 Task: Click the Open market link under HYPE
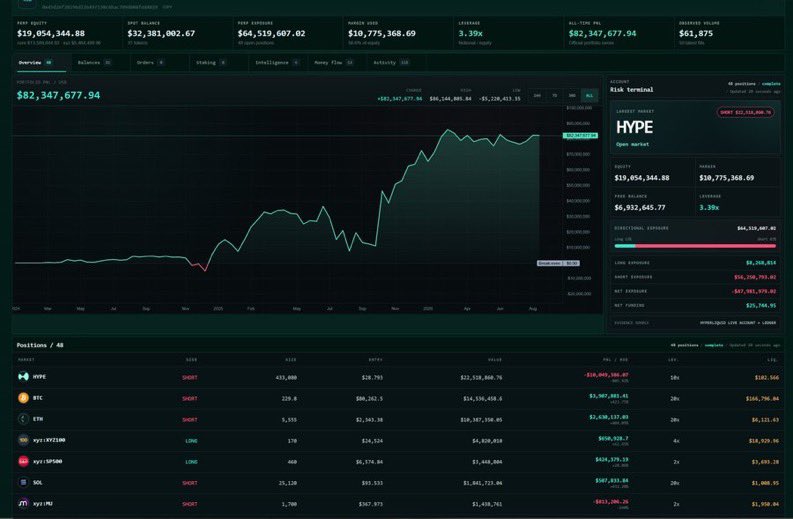click(632, 145)
